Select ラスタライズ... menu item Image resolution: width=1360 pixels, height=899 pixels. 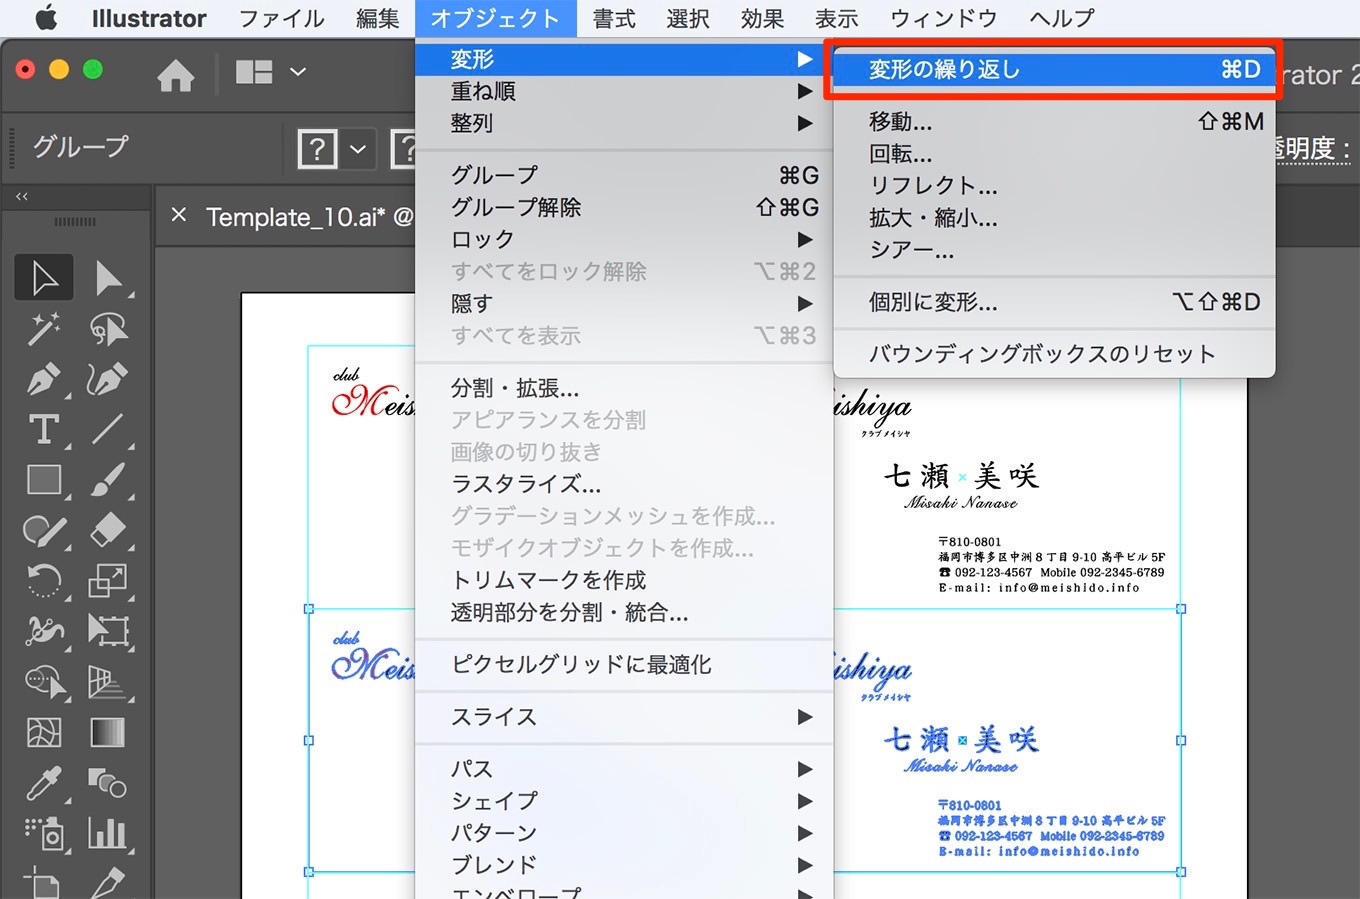[x=624, y=484]
